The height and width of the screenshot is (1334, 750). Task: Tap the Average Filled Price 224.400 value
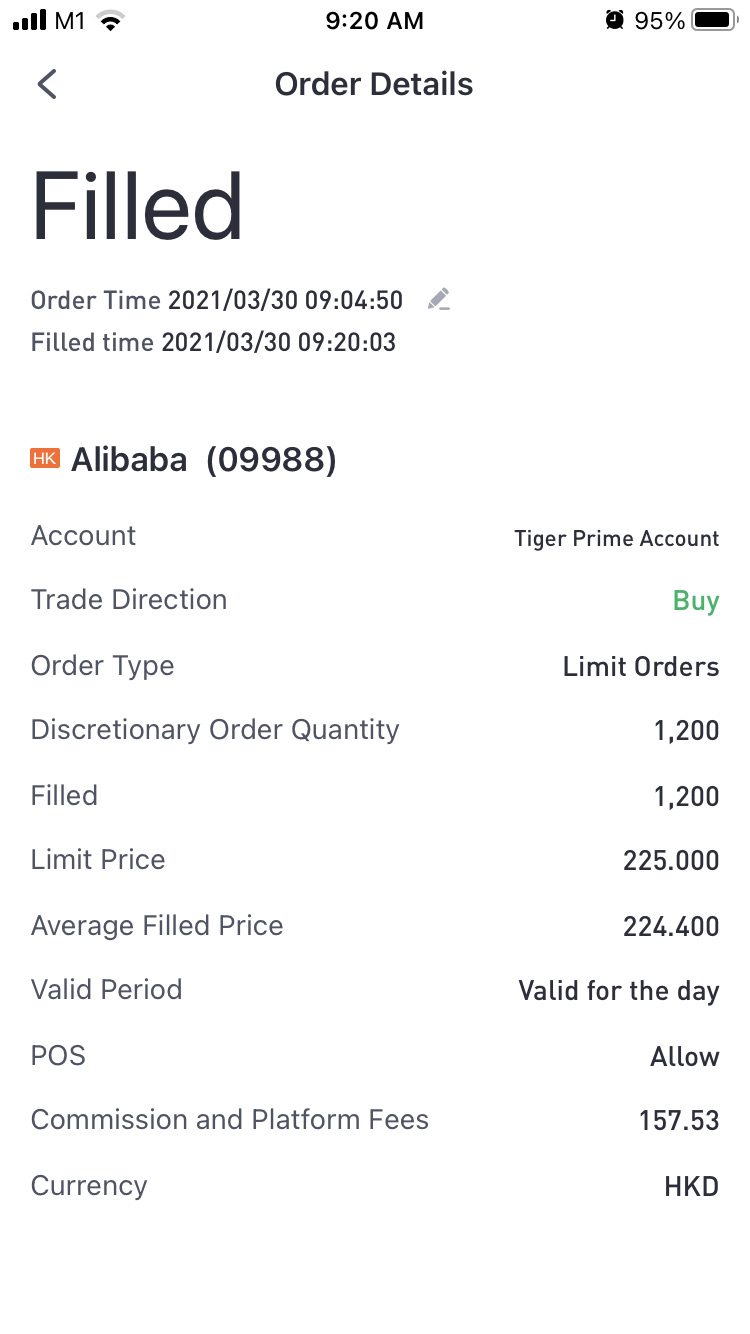point(670,927)
